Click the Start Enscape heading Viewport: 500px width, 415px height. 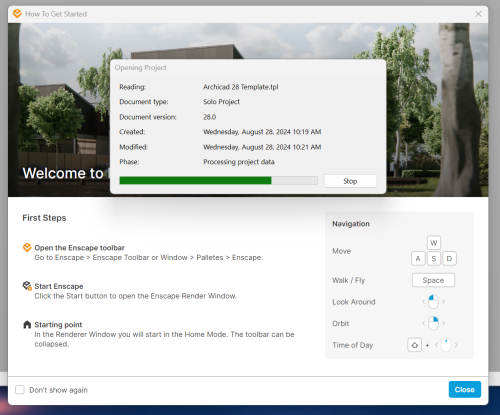(59, 286)
